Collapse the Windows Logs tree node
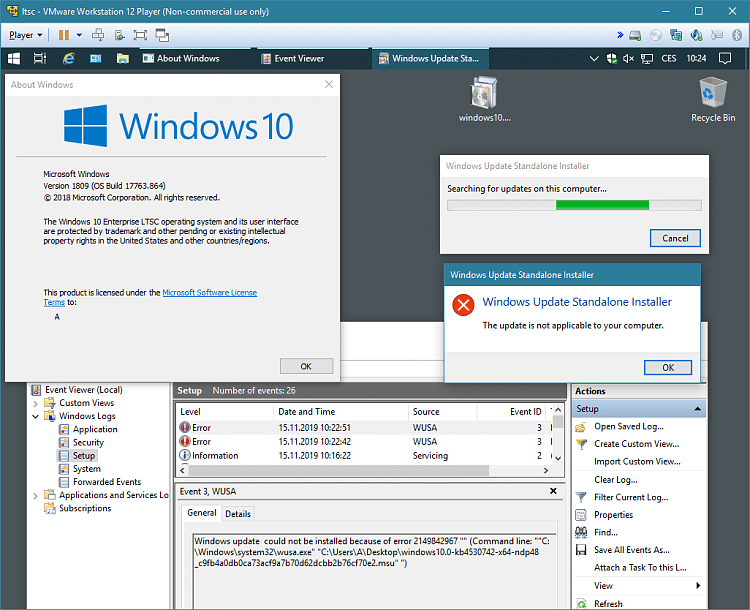The width and height of the screenshot is (750, 610). 35,416
